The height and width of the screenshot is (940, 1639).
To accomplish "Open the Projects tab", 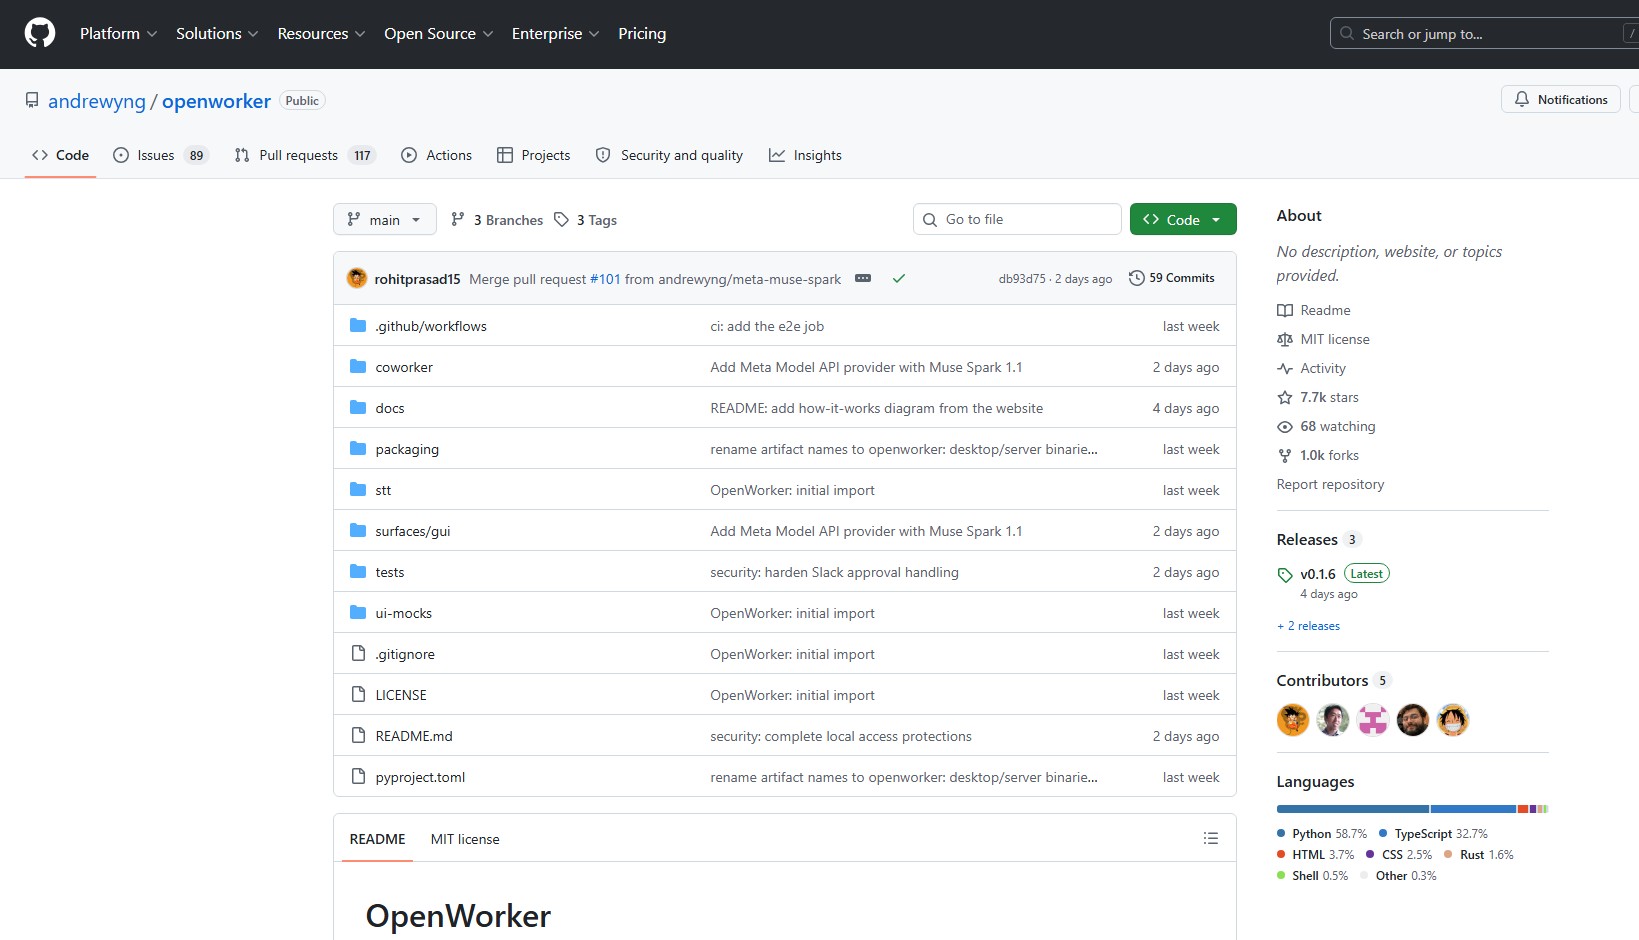I will [x=533, y=155].
